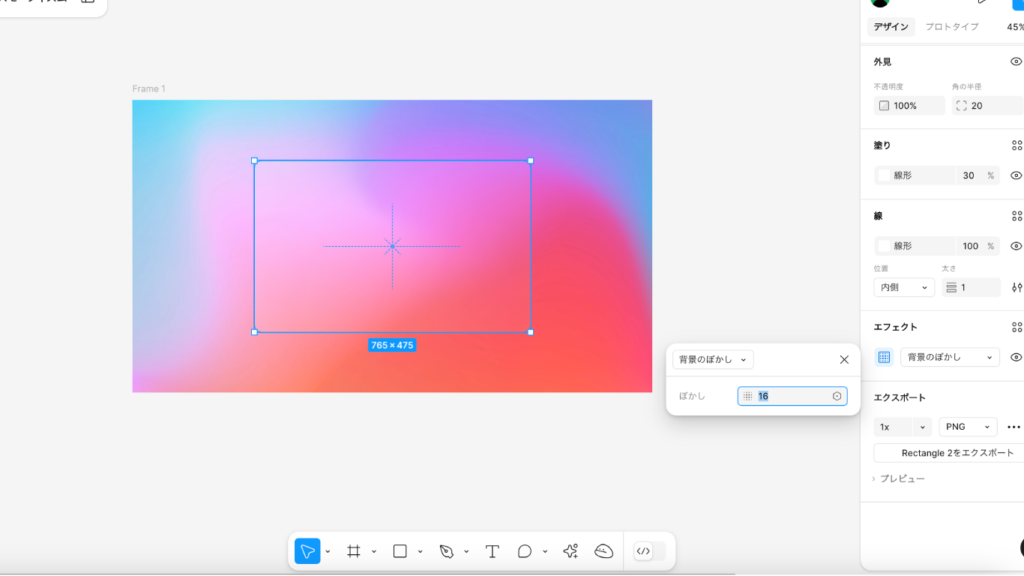Click the fill color swatch labeled 線形
This screenshot has height=576, width=1024.
(x=884, y=175)
